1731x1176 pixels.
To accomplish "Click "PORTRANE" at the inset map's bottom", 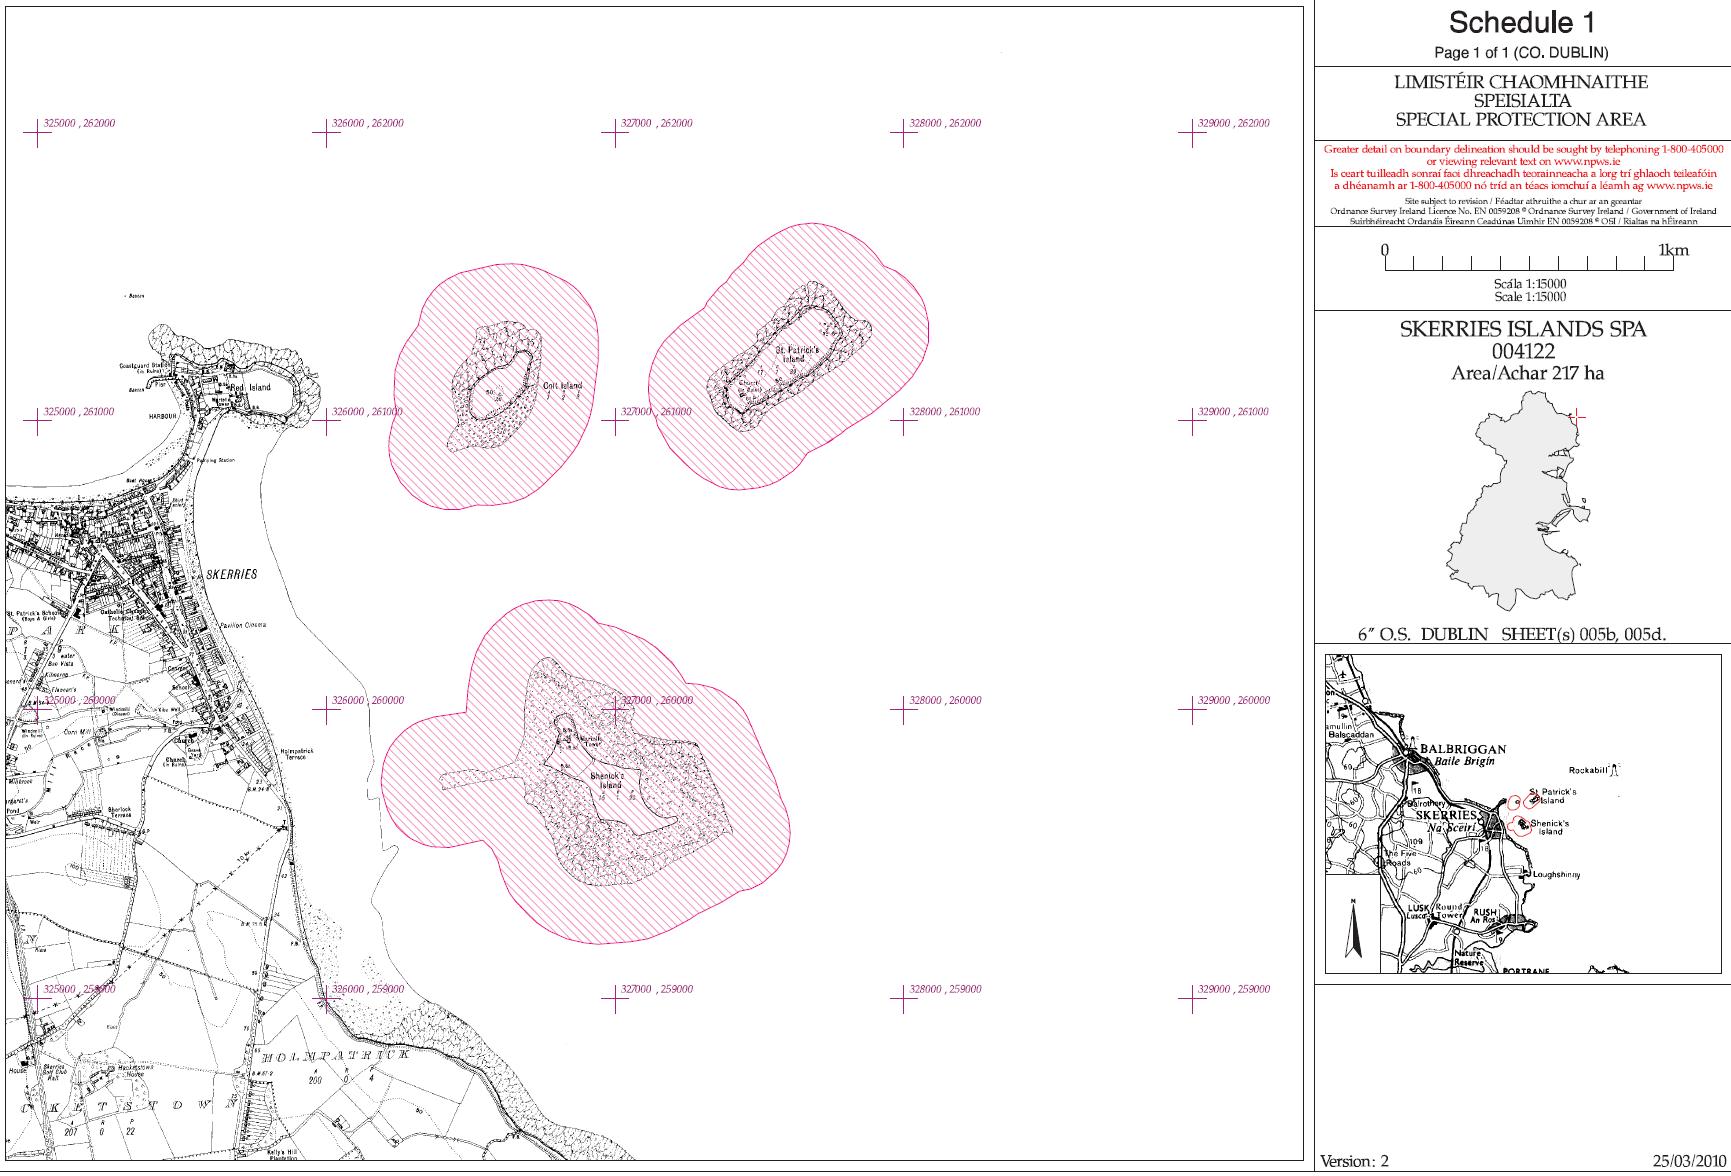I will 1526,971.
